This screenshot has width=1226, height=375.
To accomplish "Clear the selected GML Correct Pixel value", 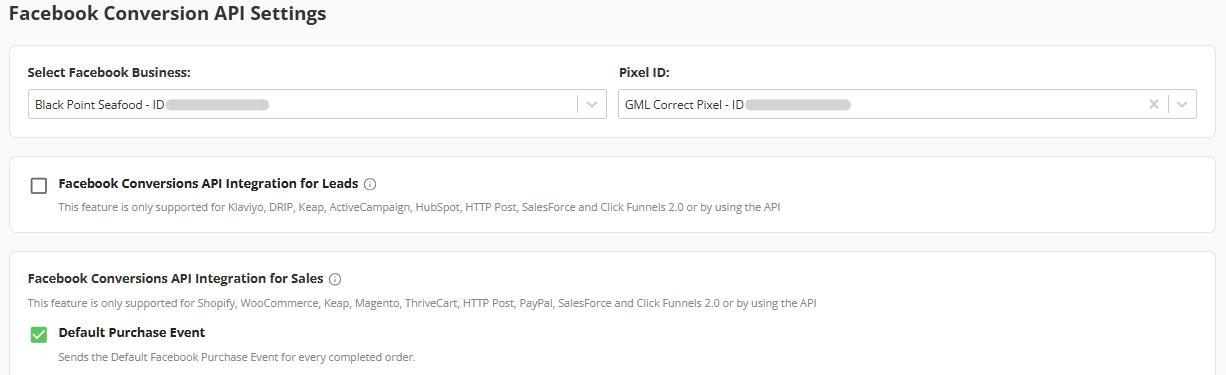I will point(1154,104).
